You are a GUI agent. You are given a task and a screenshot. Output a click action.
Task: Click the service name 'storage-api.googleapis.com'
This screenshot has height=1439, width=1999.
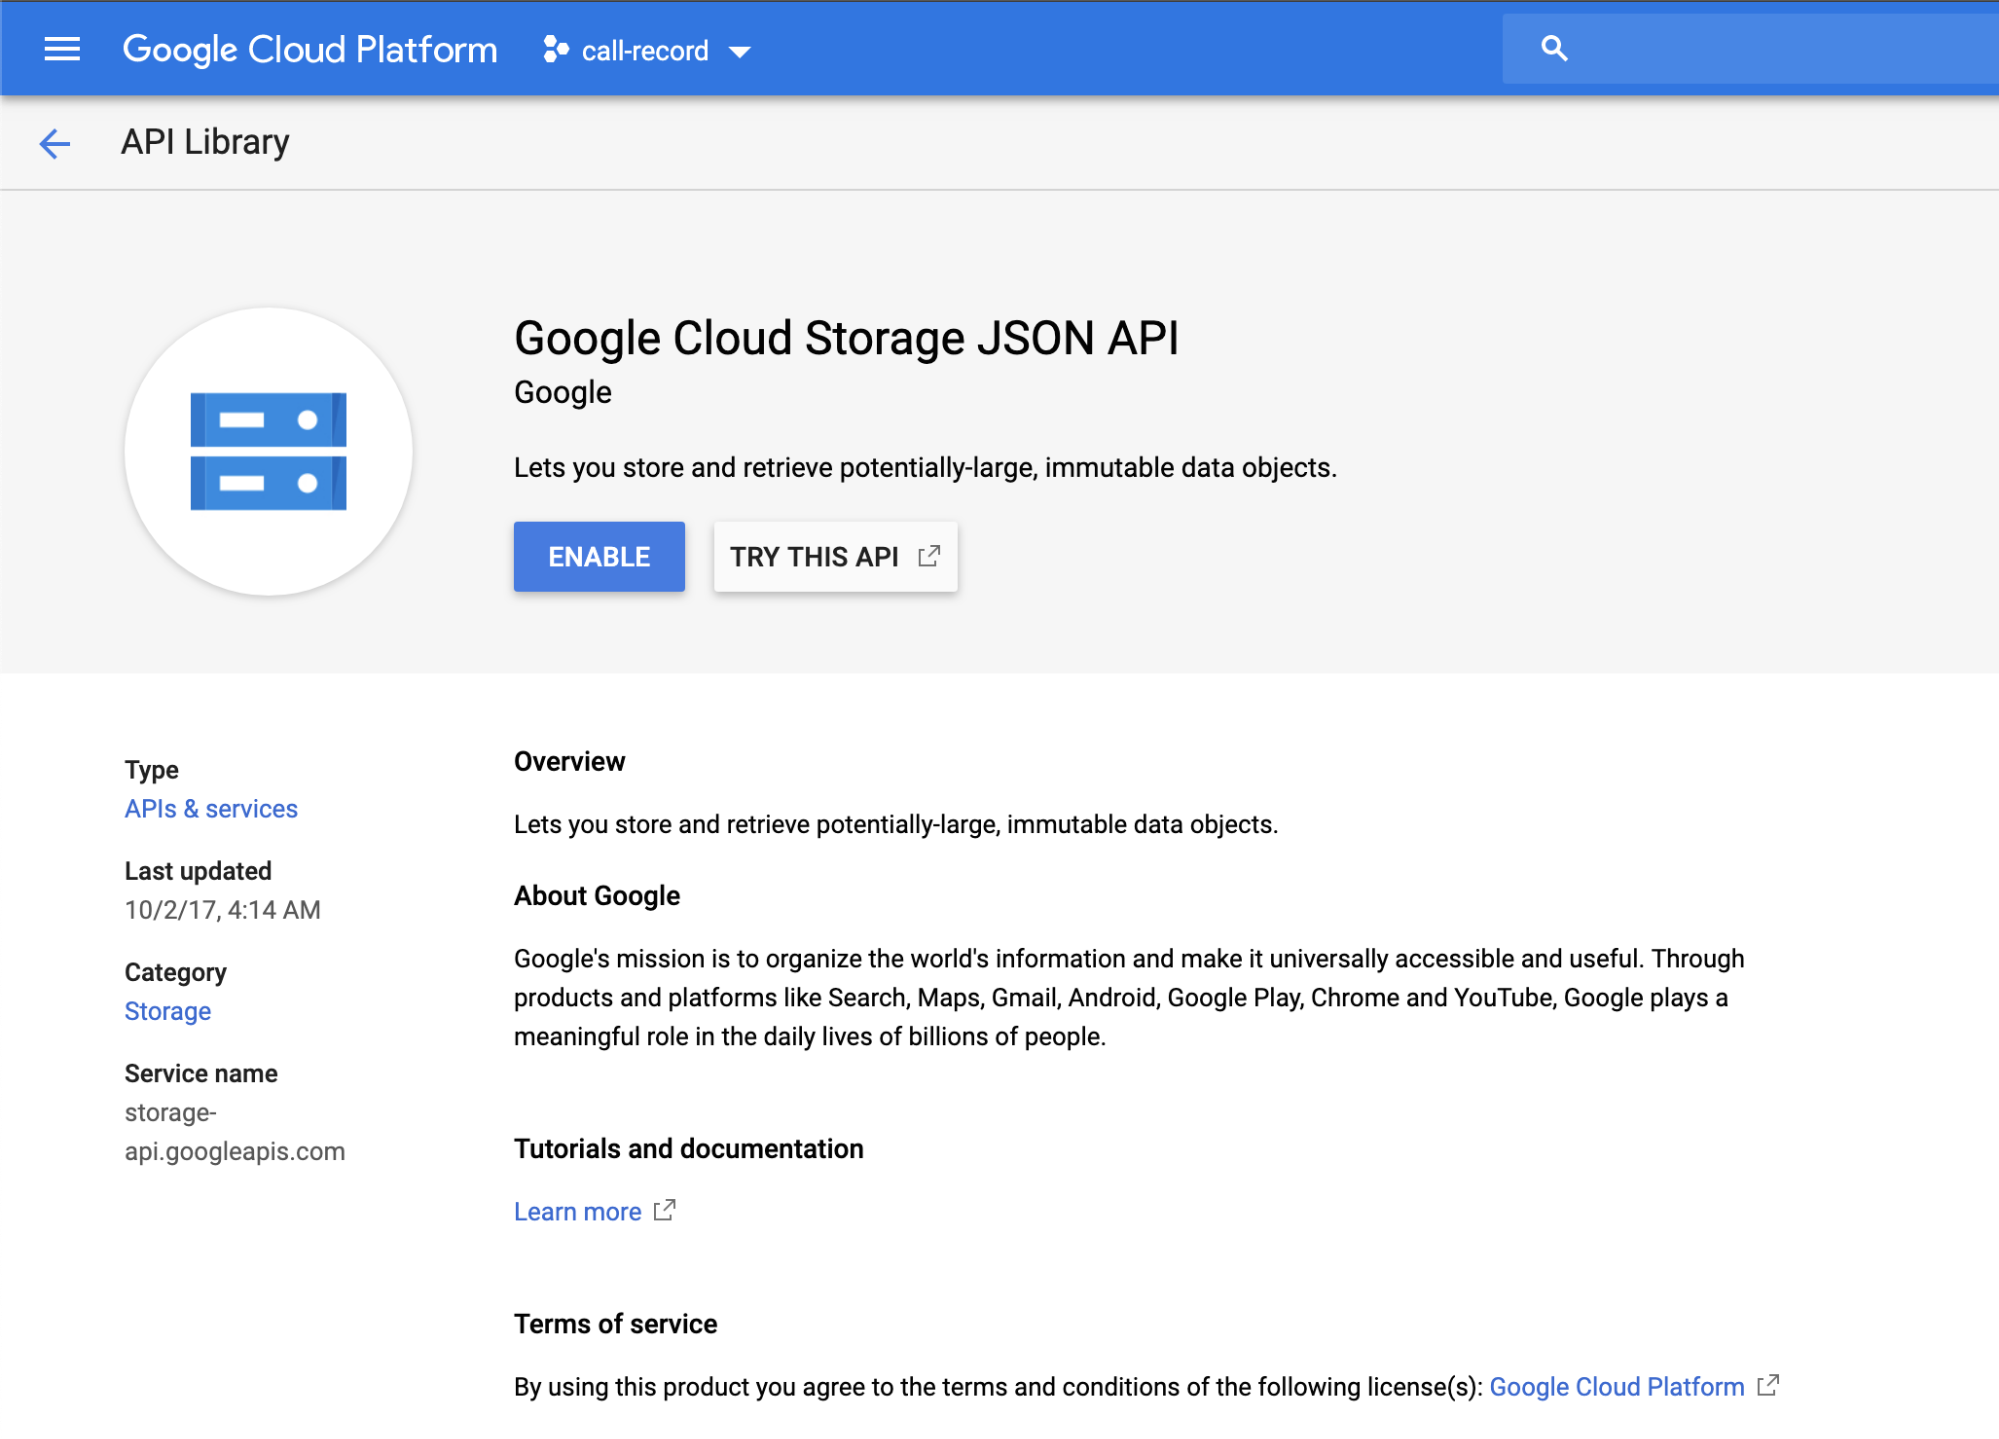pyautogui.click(x=235, y=1132)
